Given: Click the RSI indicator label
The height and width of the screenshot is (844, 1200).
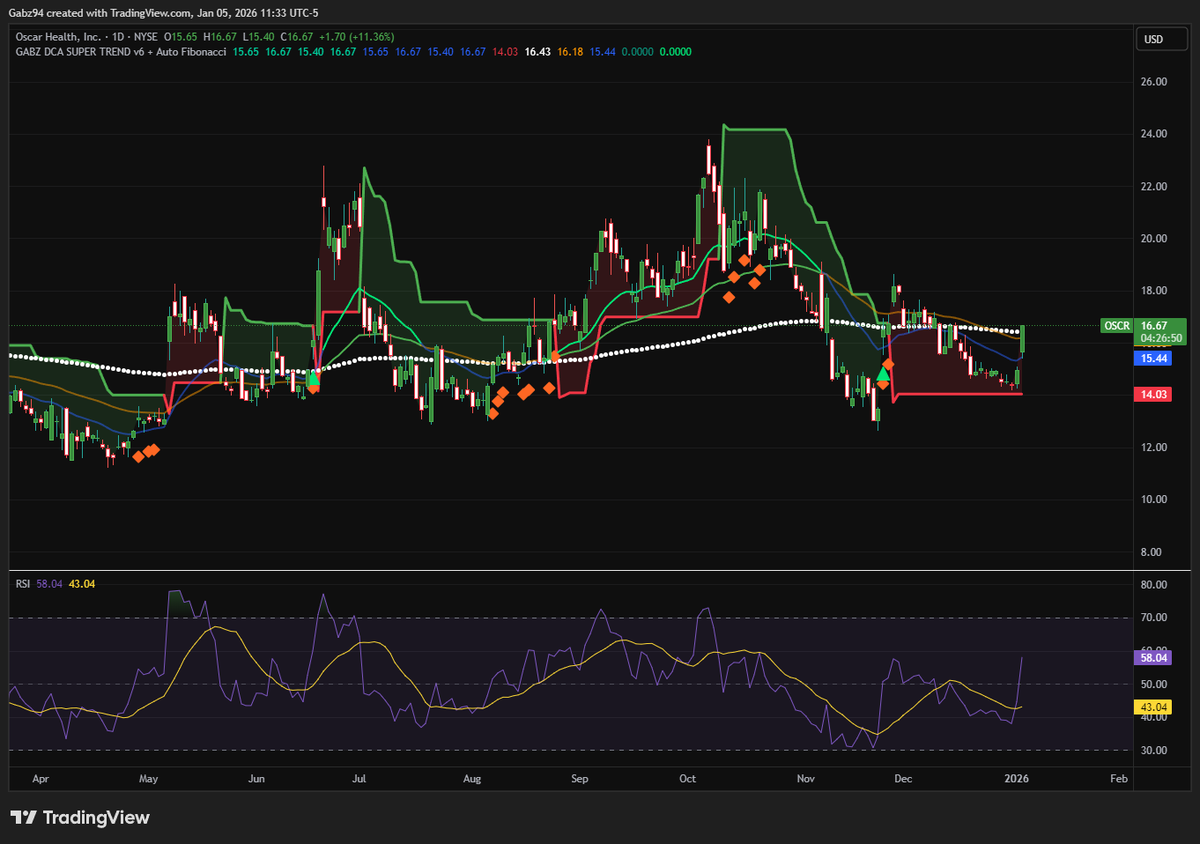Looking at the screenshot, I should tap(22, 584).
